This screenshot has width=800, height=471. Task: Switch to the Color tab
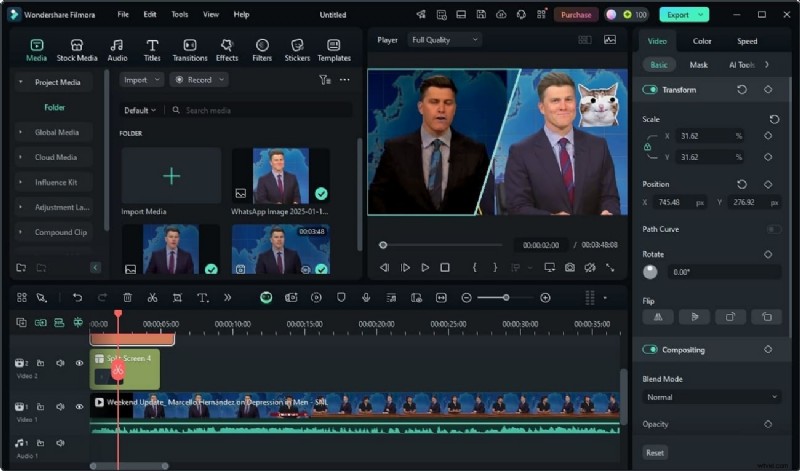pyautogui.click(x=702, y=41)
